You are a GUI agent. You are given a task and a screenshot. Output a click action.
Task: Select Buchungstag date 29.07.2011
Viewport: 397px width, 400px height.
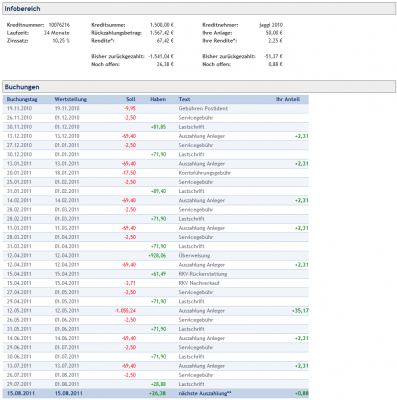point(19,384)
